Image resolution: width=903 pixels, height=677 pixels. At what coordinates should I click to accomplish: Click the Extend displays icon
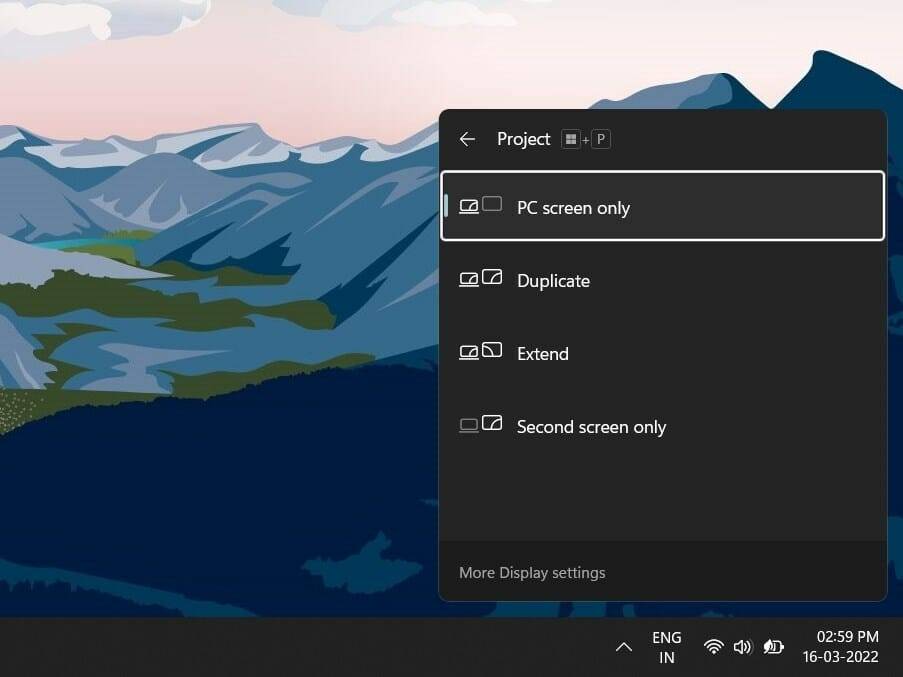(480, 352)
